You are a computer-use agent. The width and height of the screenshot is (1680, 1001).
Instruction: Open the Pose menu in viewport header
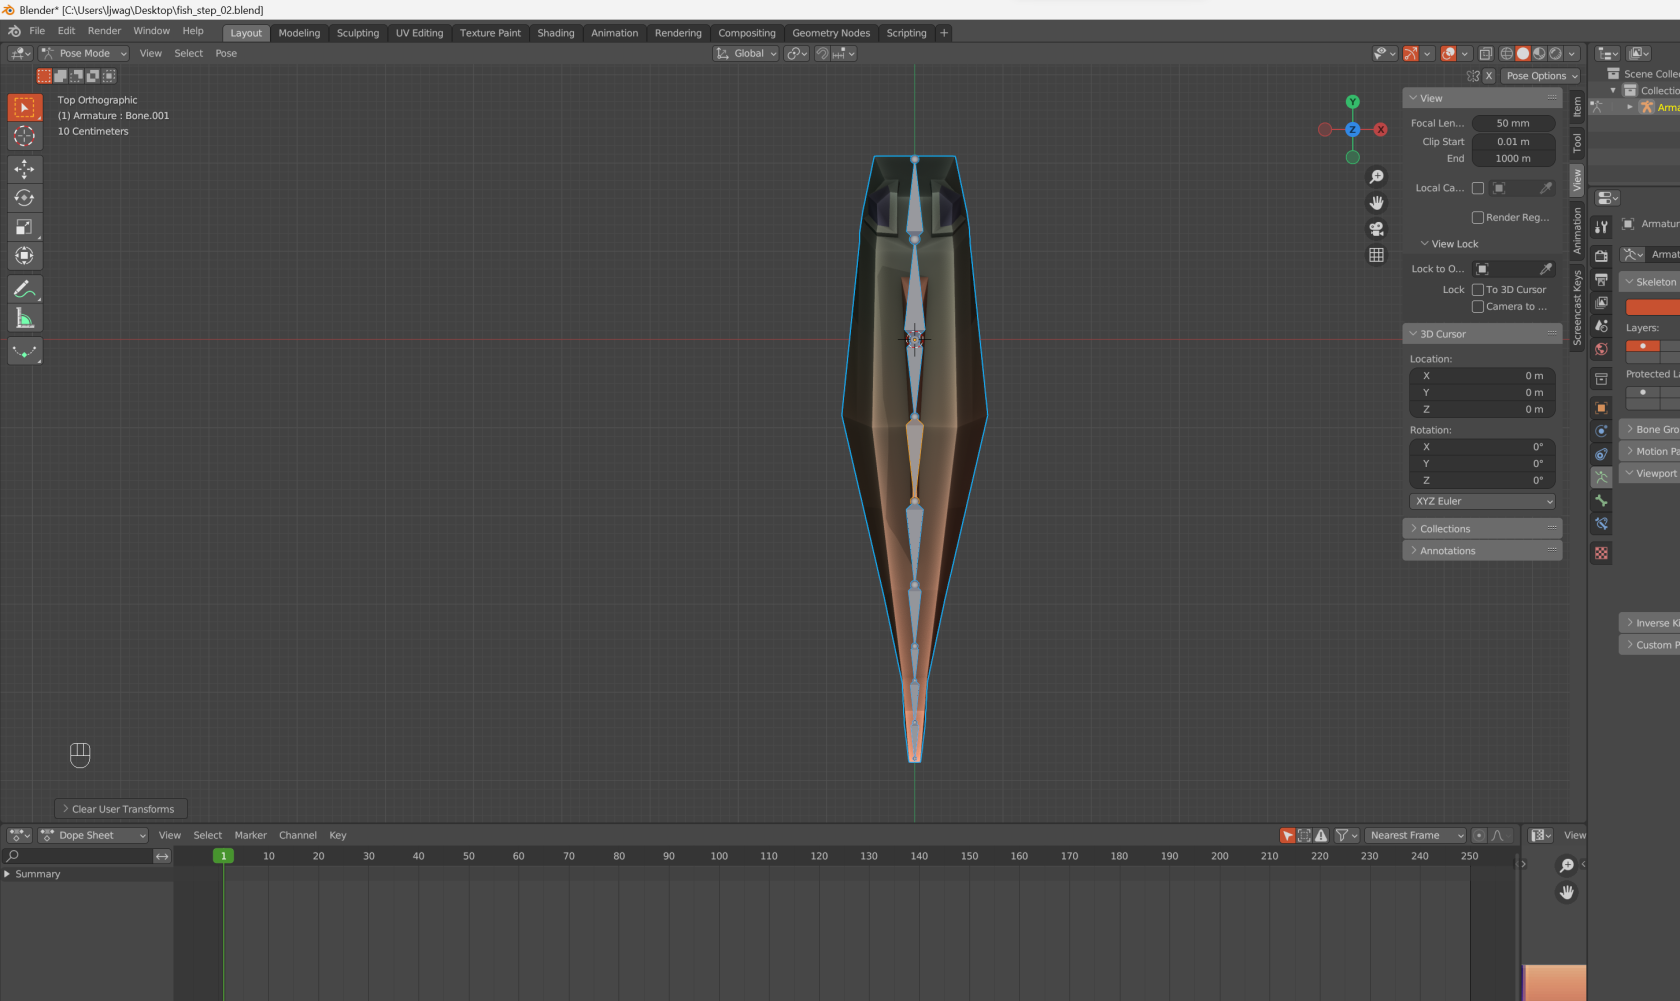226,54
